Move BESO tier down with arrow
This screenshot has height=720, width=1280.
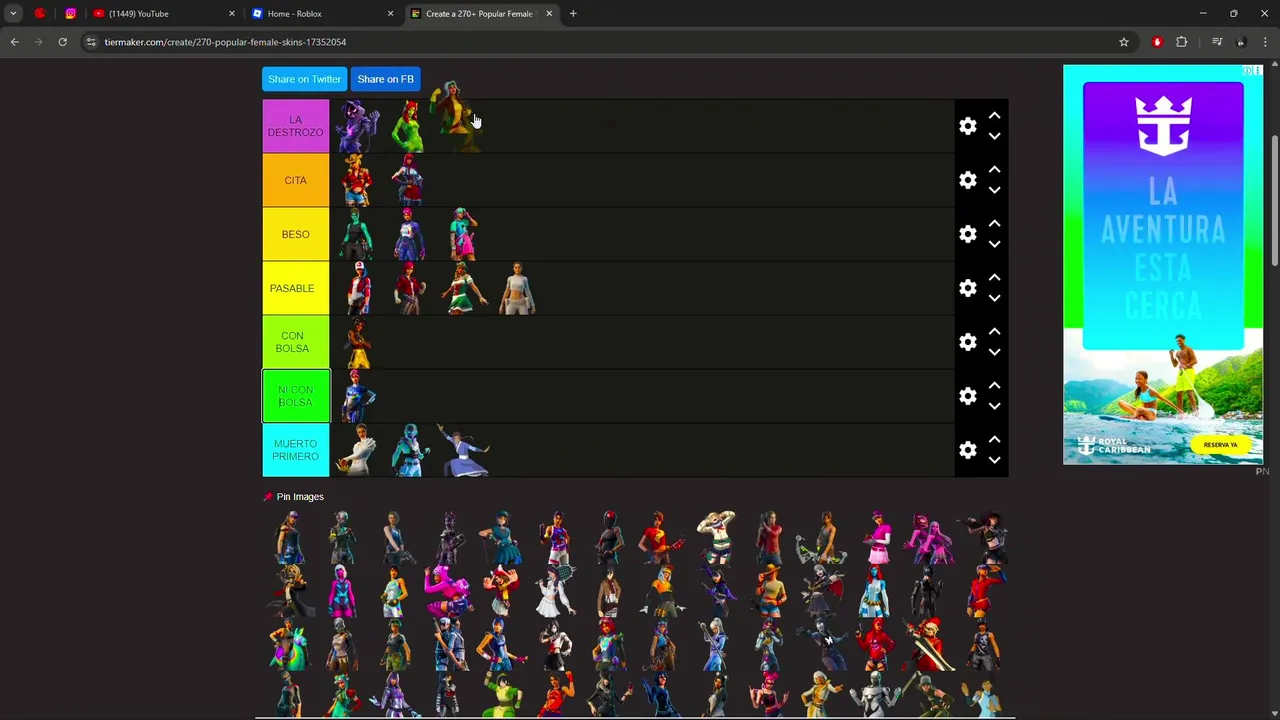point(994,244)
